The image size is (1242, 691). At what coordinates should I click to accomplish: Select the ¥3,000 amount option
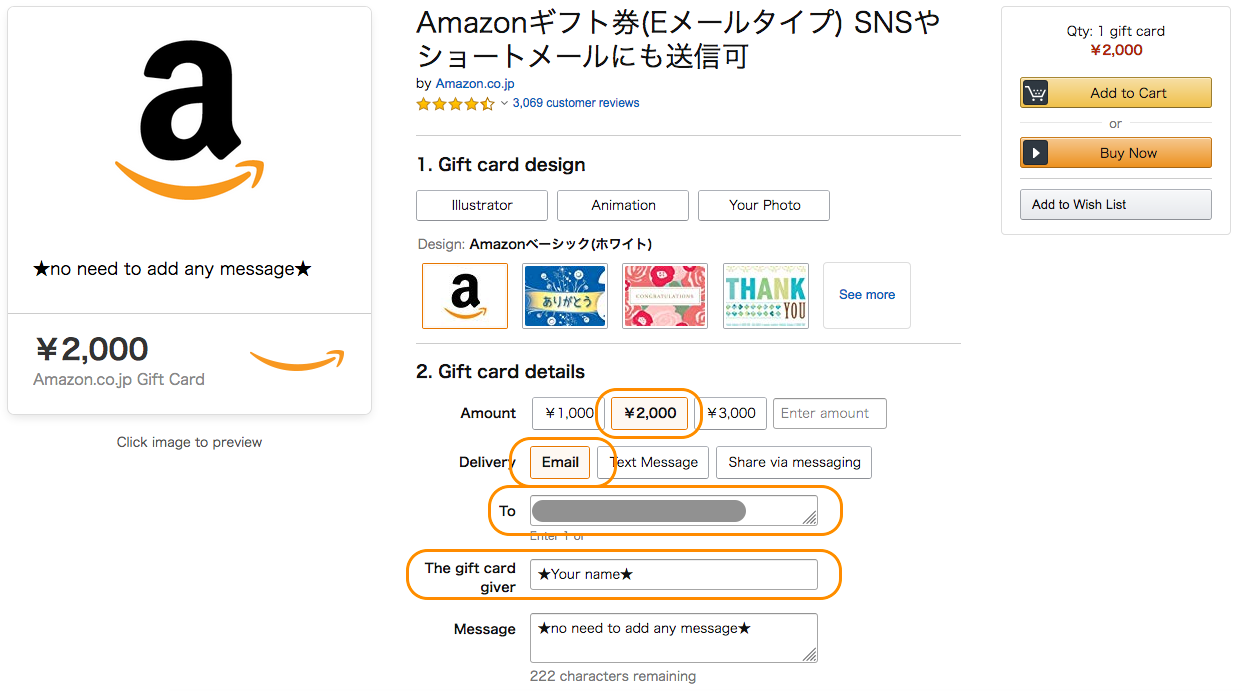tap(733, 413)
